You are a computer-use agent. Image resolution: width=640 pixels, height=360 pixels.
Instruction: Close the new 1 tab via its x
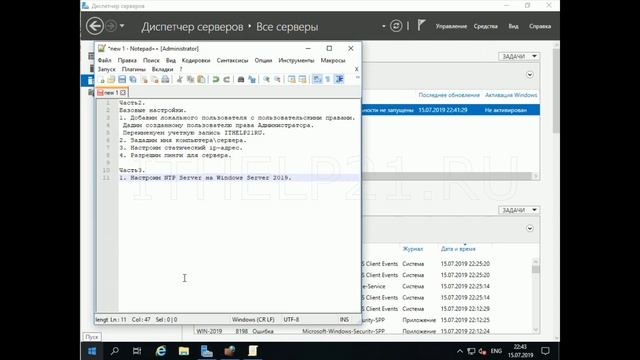pos(123,93)
